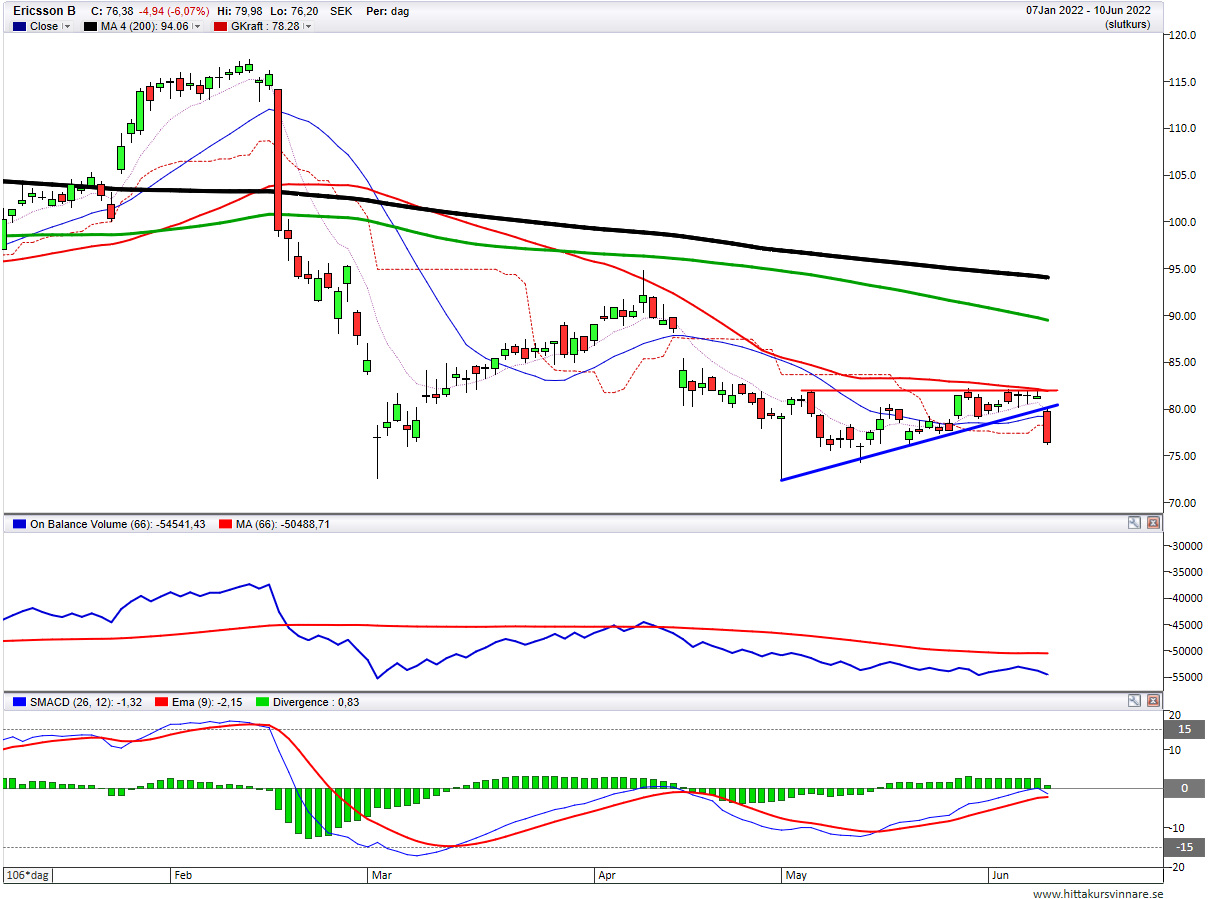
Task: Click the '106*dag' period box
Action: coord(27,875)
